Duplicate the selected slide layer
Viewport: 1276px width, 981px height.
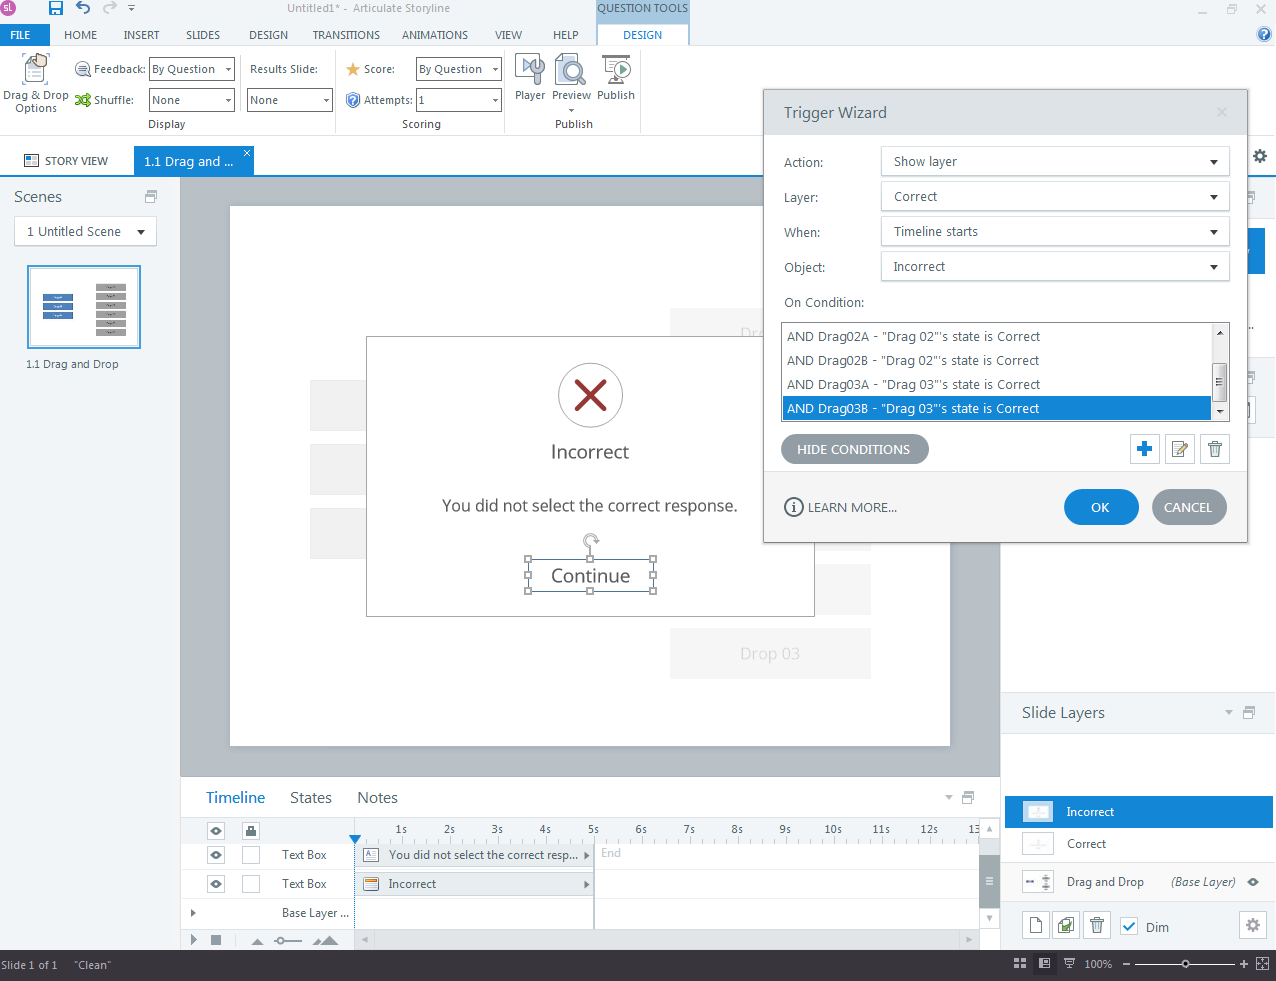[1066, 926]
